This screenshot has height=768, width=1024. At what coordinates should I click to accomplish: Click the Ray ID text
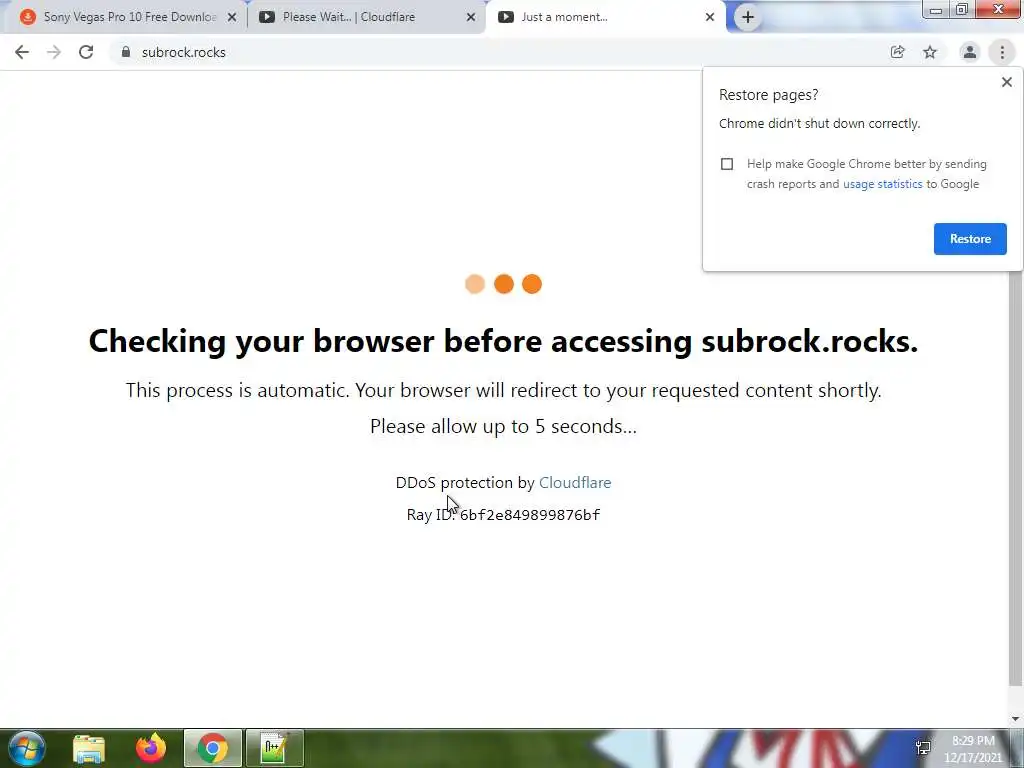(503, 515)
